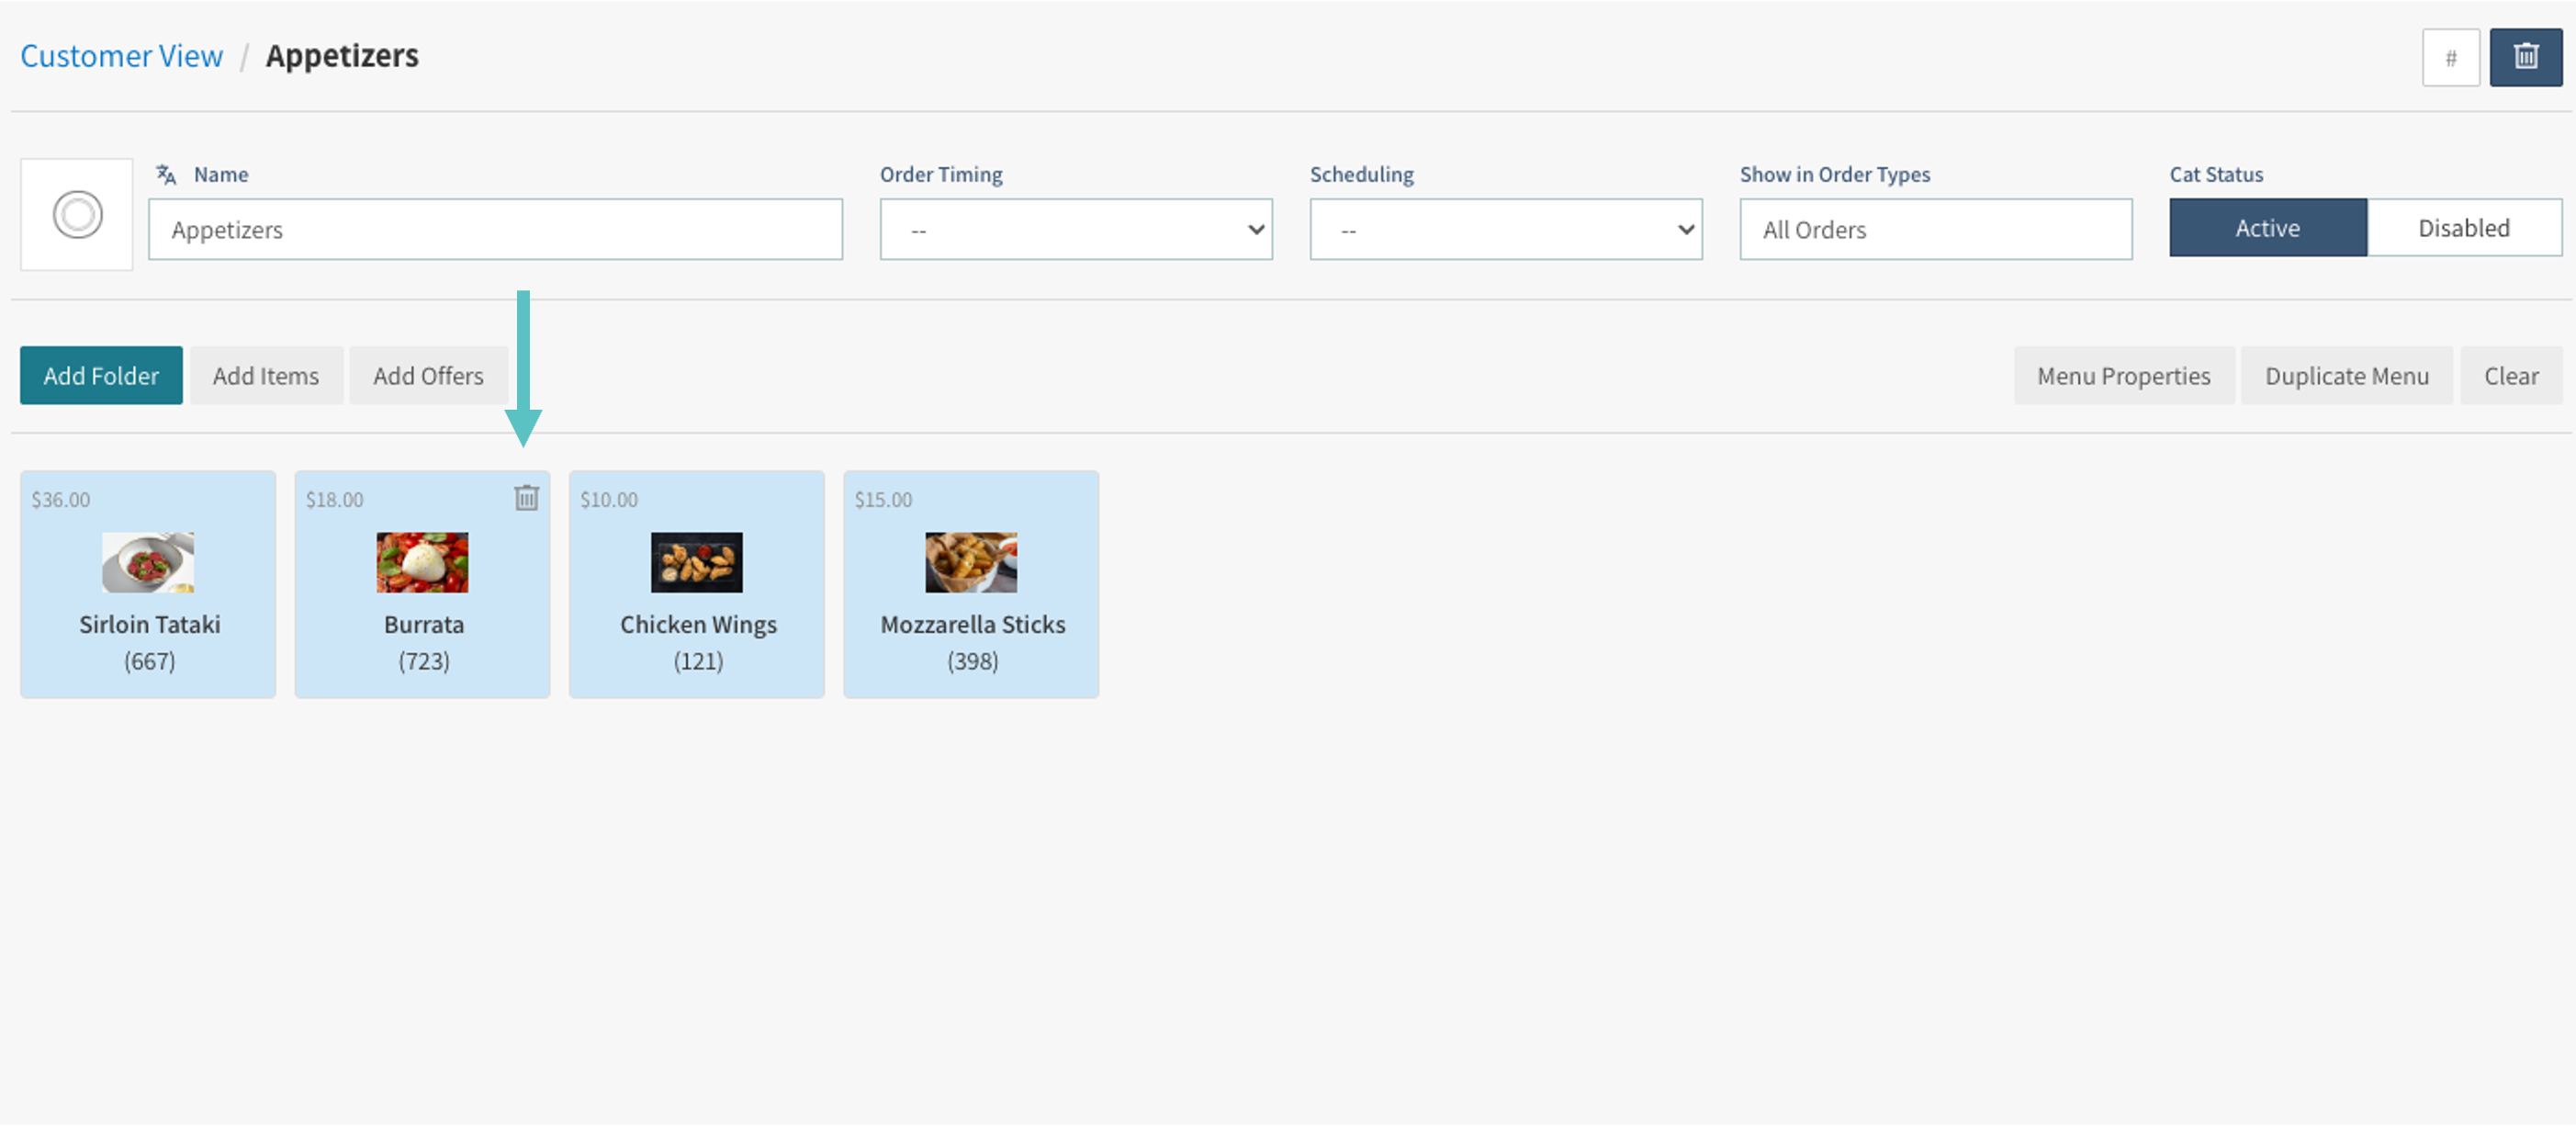Click the Duplicate Menu button

[x=2346, y=376]
